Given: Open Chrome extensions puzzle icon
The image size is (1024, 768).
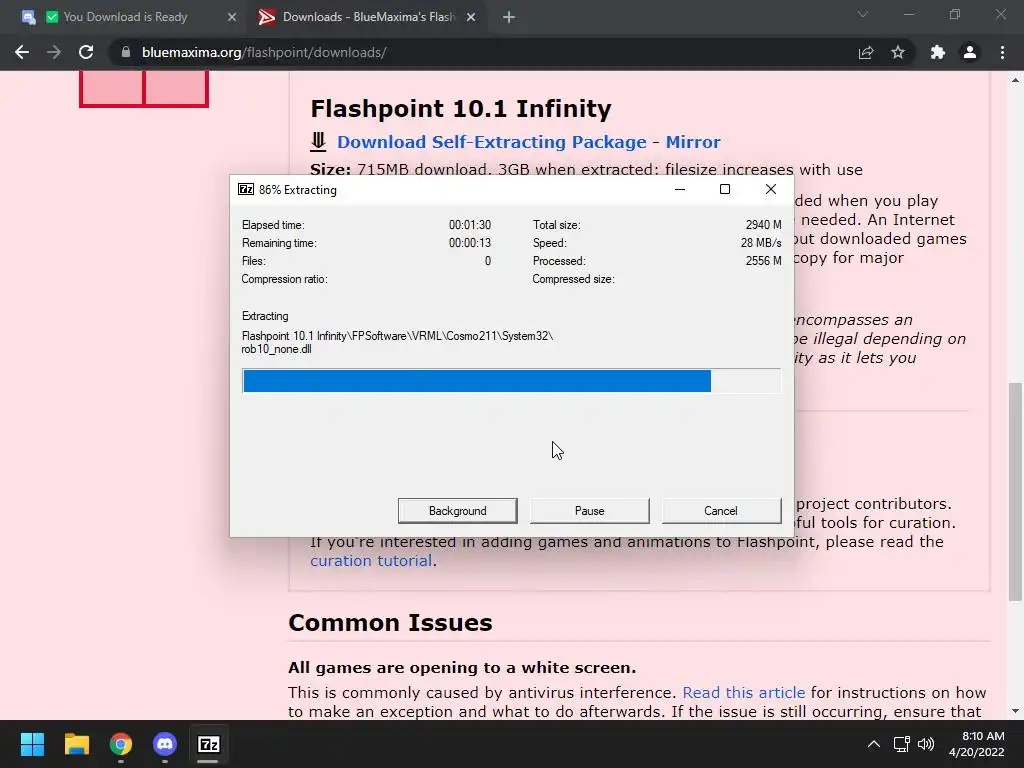Looking at the screenshot, I should tap(938, 52).
